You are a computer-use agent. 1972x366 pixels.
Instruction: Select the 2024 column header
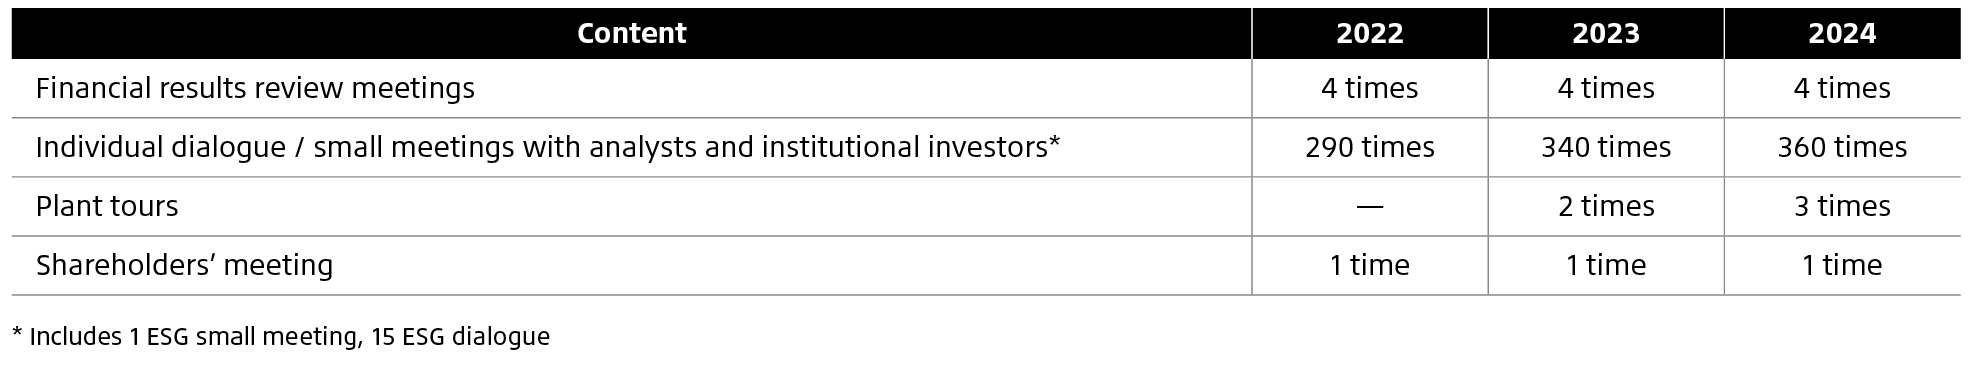pos(1842,33)
